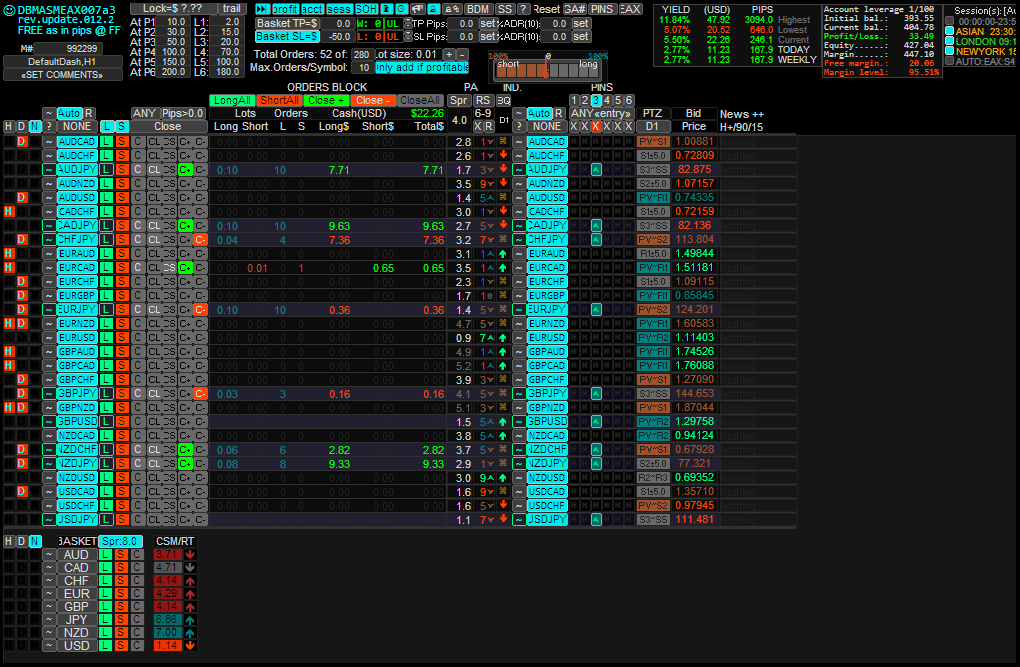Viewport: 1020px width, 667px height.
Task: Increase lot size with plus button
Action: [449, 55]
